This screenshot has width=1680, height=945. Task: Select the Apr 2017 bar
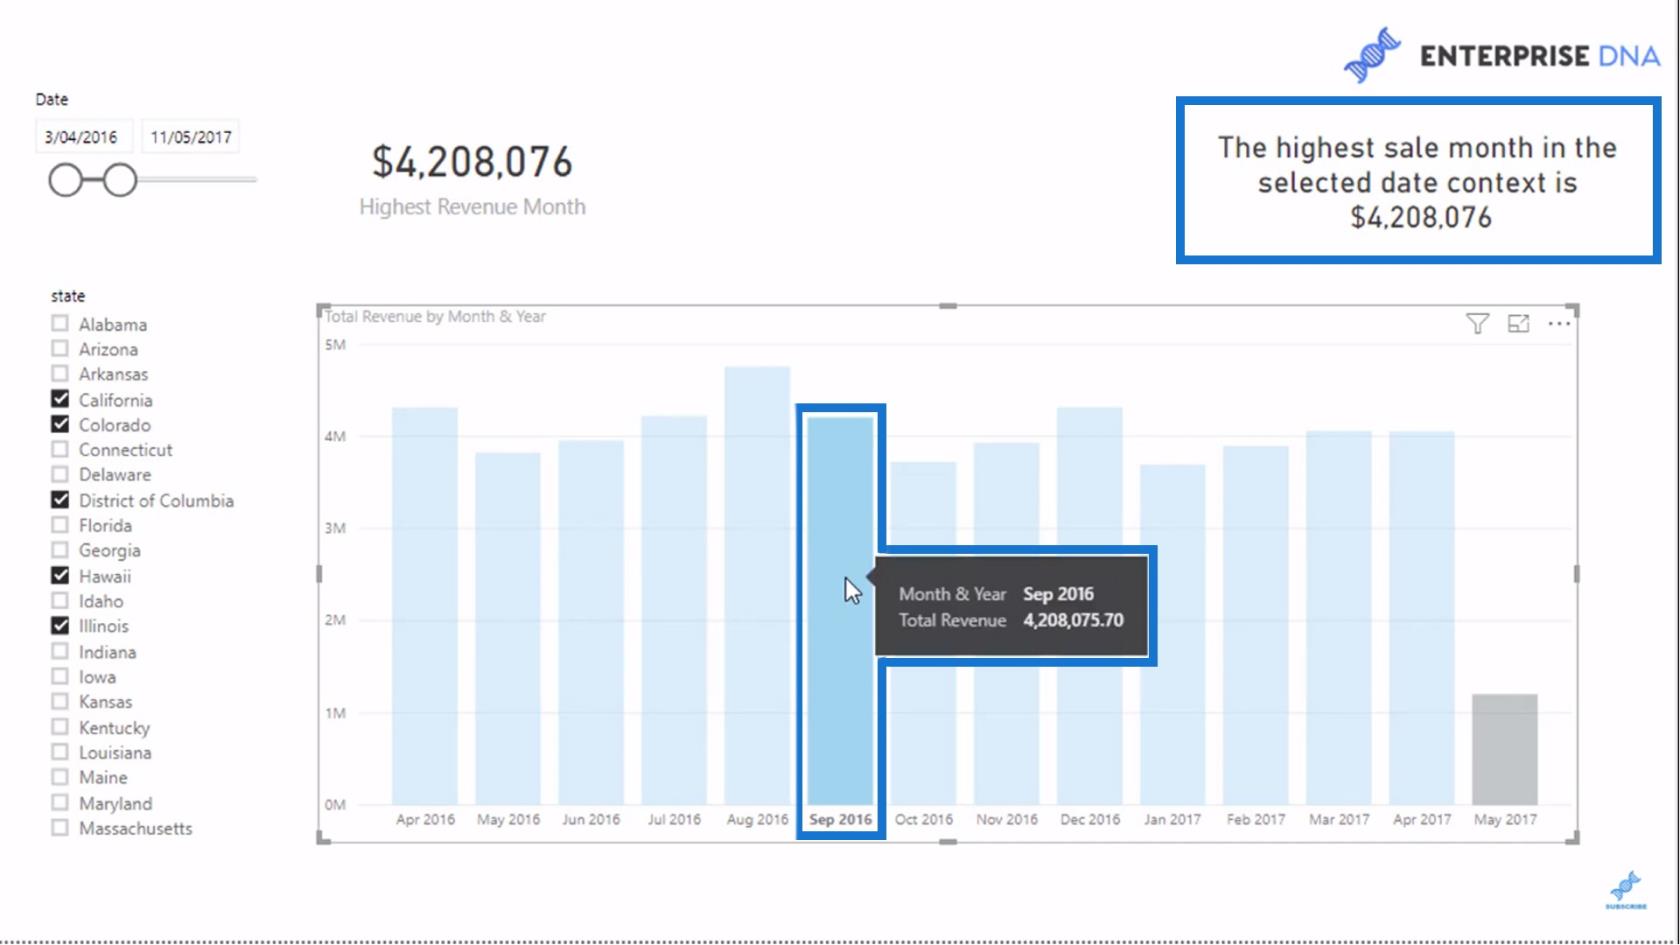[1422, 618]
